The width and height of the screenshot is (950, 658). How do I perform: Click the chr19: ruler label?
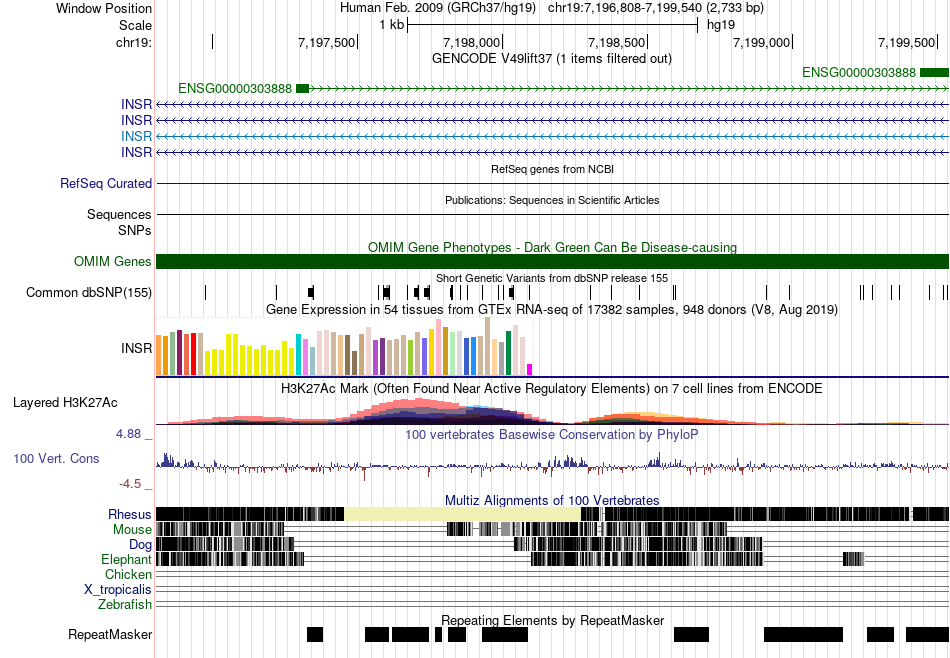[134, 42]
